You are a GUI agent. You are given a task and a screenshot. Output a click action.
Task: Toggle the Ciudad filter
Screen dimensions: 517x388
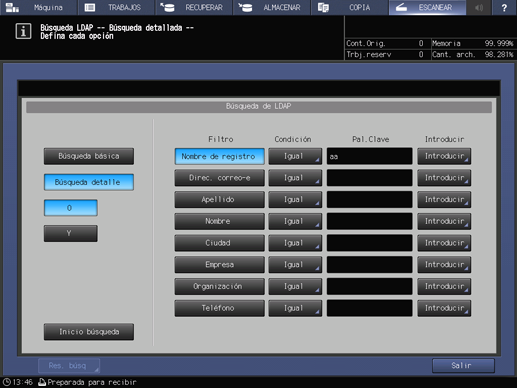coord(219,243)
